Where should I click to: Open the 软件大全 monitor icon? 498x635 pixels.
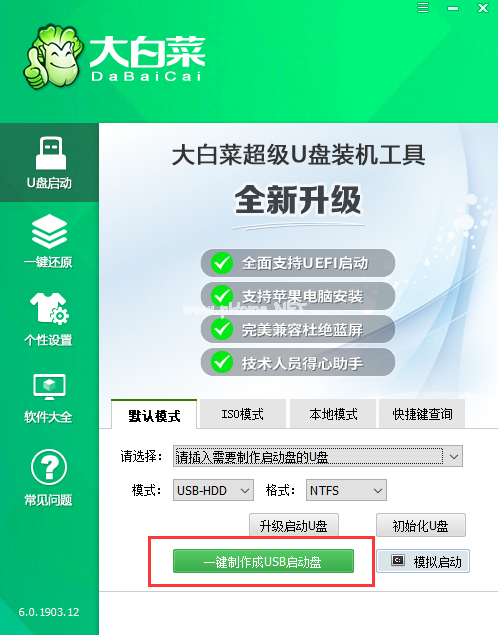pyautogui.click(x=49, y=387)
